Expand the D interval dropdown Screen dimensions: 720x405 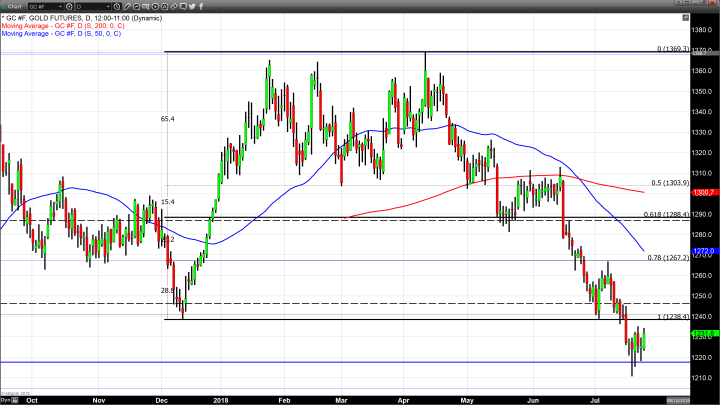tap(96, 5)
